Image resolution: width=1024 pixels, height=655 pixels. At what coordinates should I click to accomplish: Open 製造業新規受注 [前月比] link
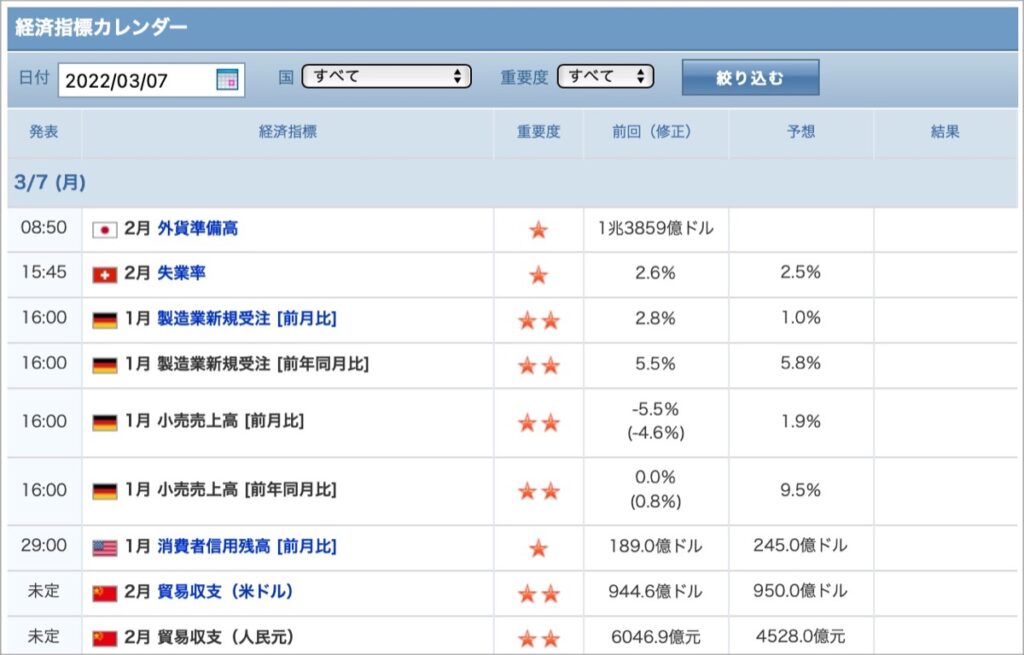(247, 319)
